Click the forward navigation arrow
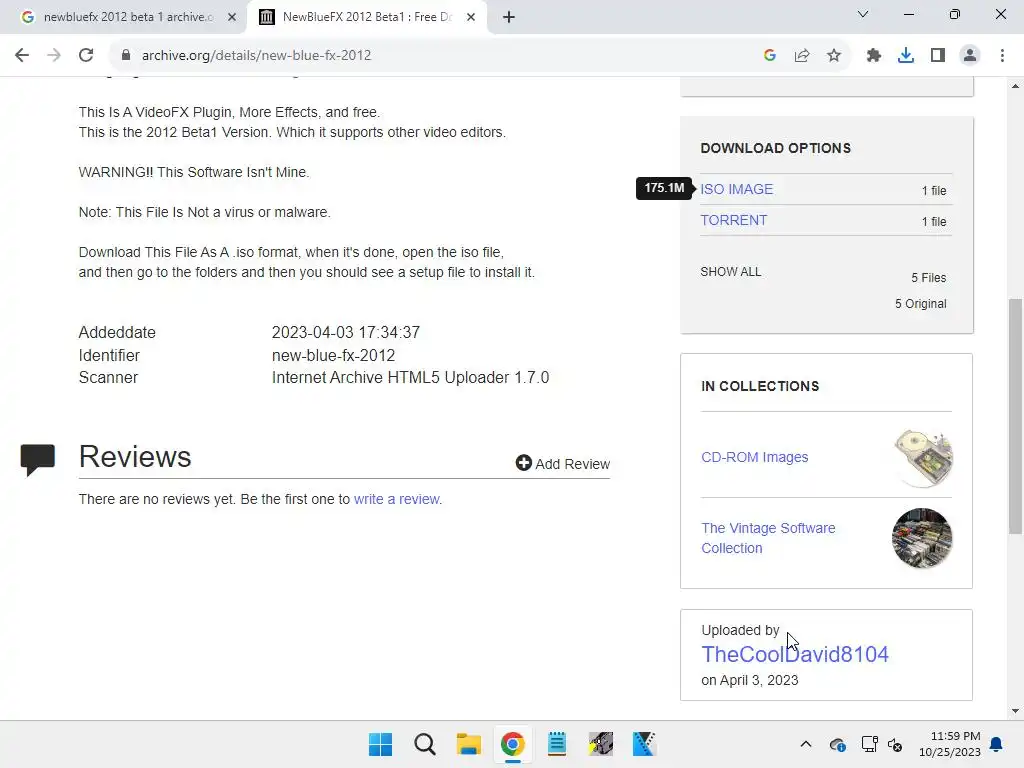1024x768 pixels. tap(54, 56)
